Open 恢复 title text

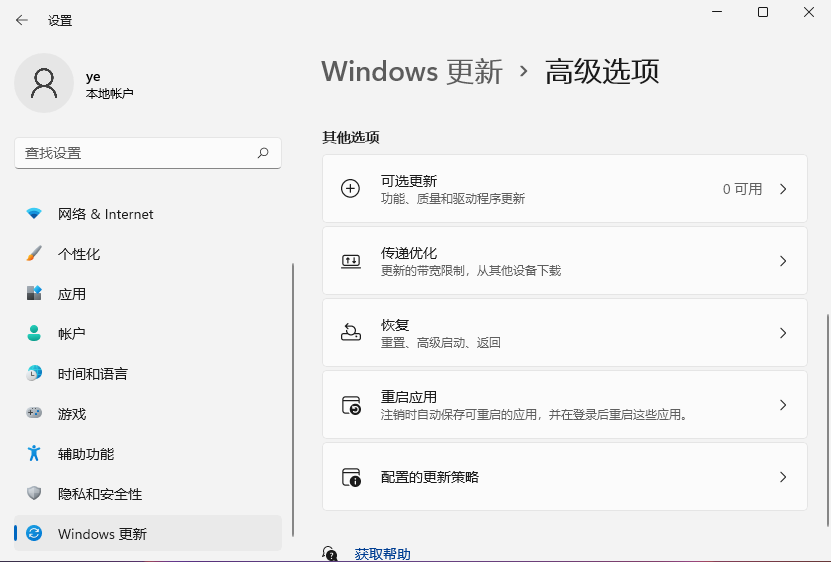click(x=395, y=324)
